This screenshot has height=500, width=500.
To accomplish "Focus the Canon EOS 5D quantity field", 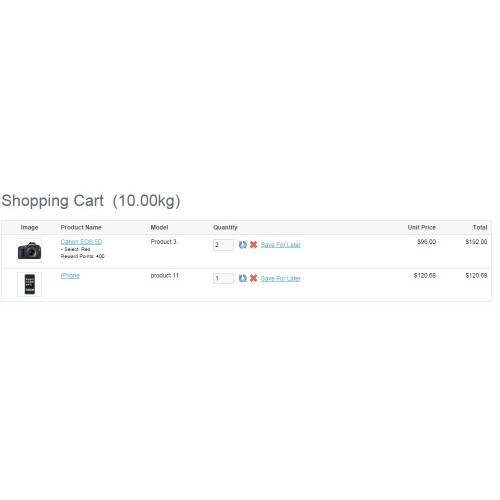I will [x=223, y=245].
